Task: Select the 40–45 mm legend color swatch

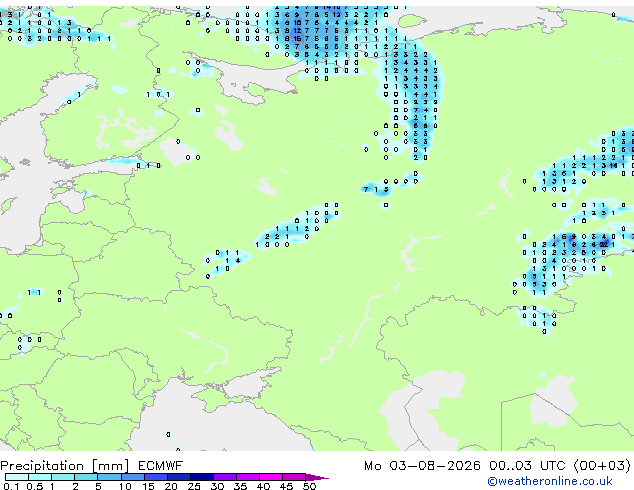Action: (271, 477)
